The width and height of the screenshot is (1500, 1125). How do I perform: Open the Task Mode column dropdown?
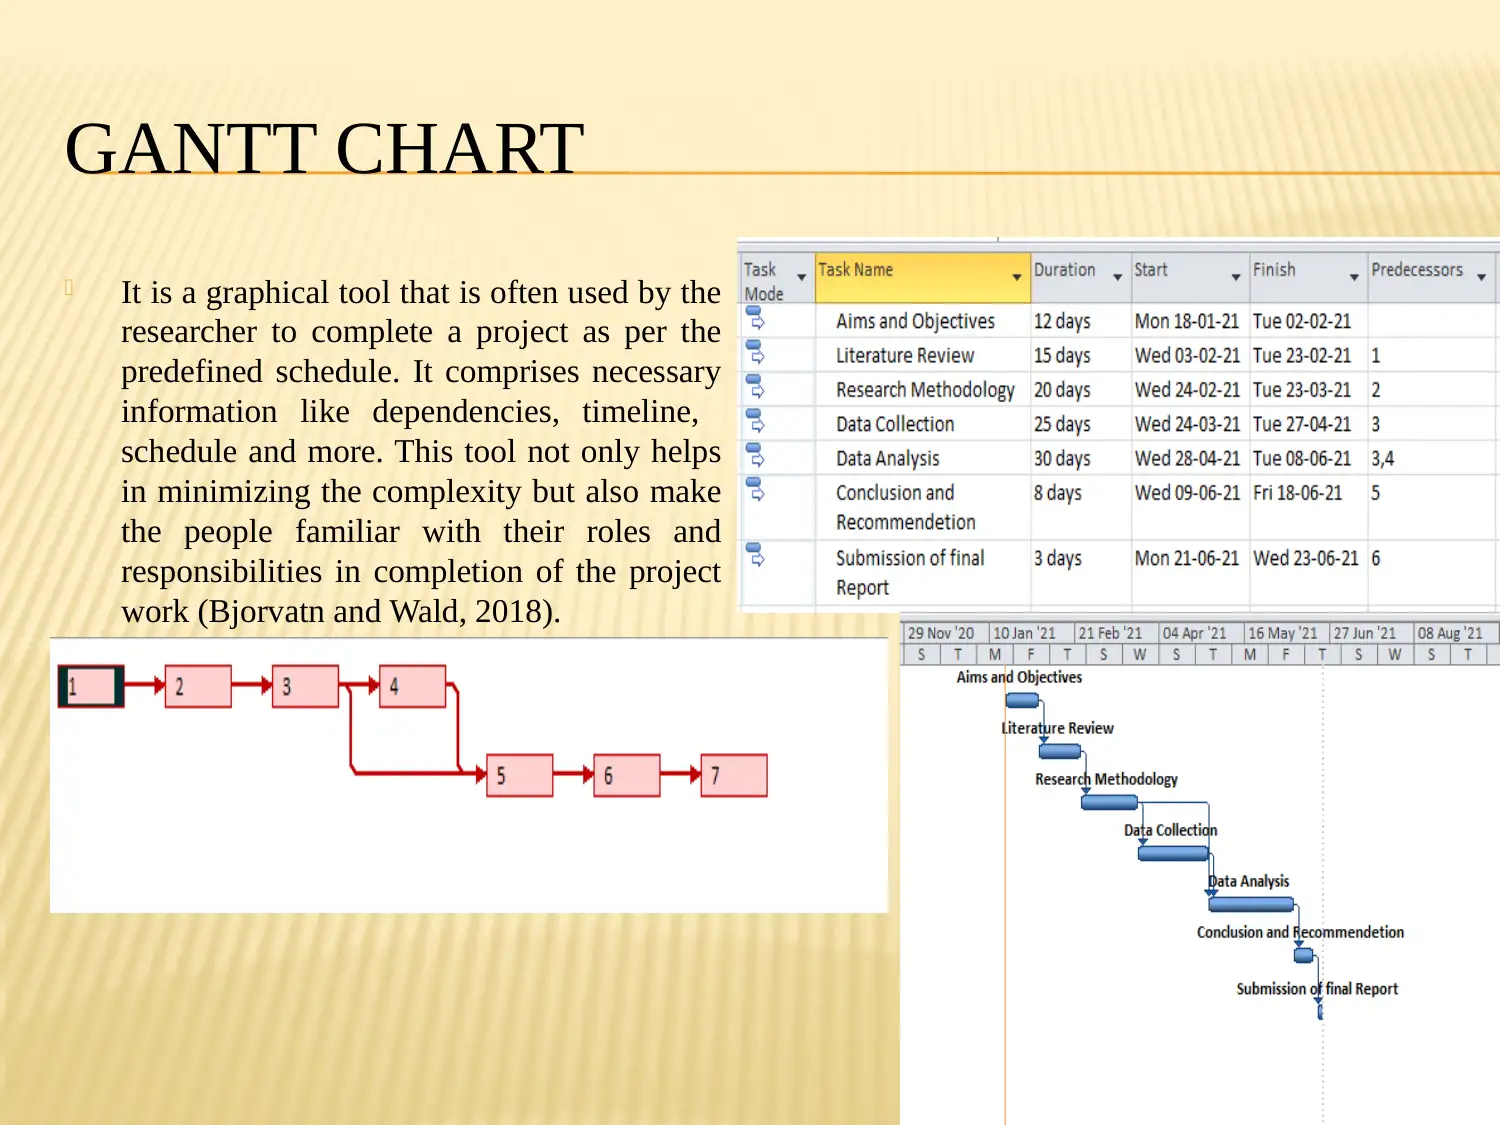pos(801,277)
